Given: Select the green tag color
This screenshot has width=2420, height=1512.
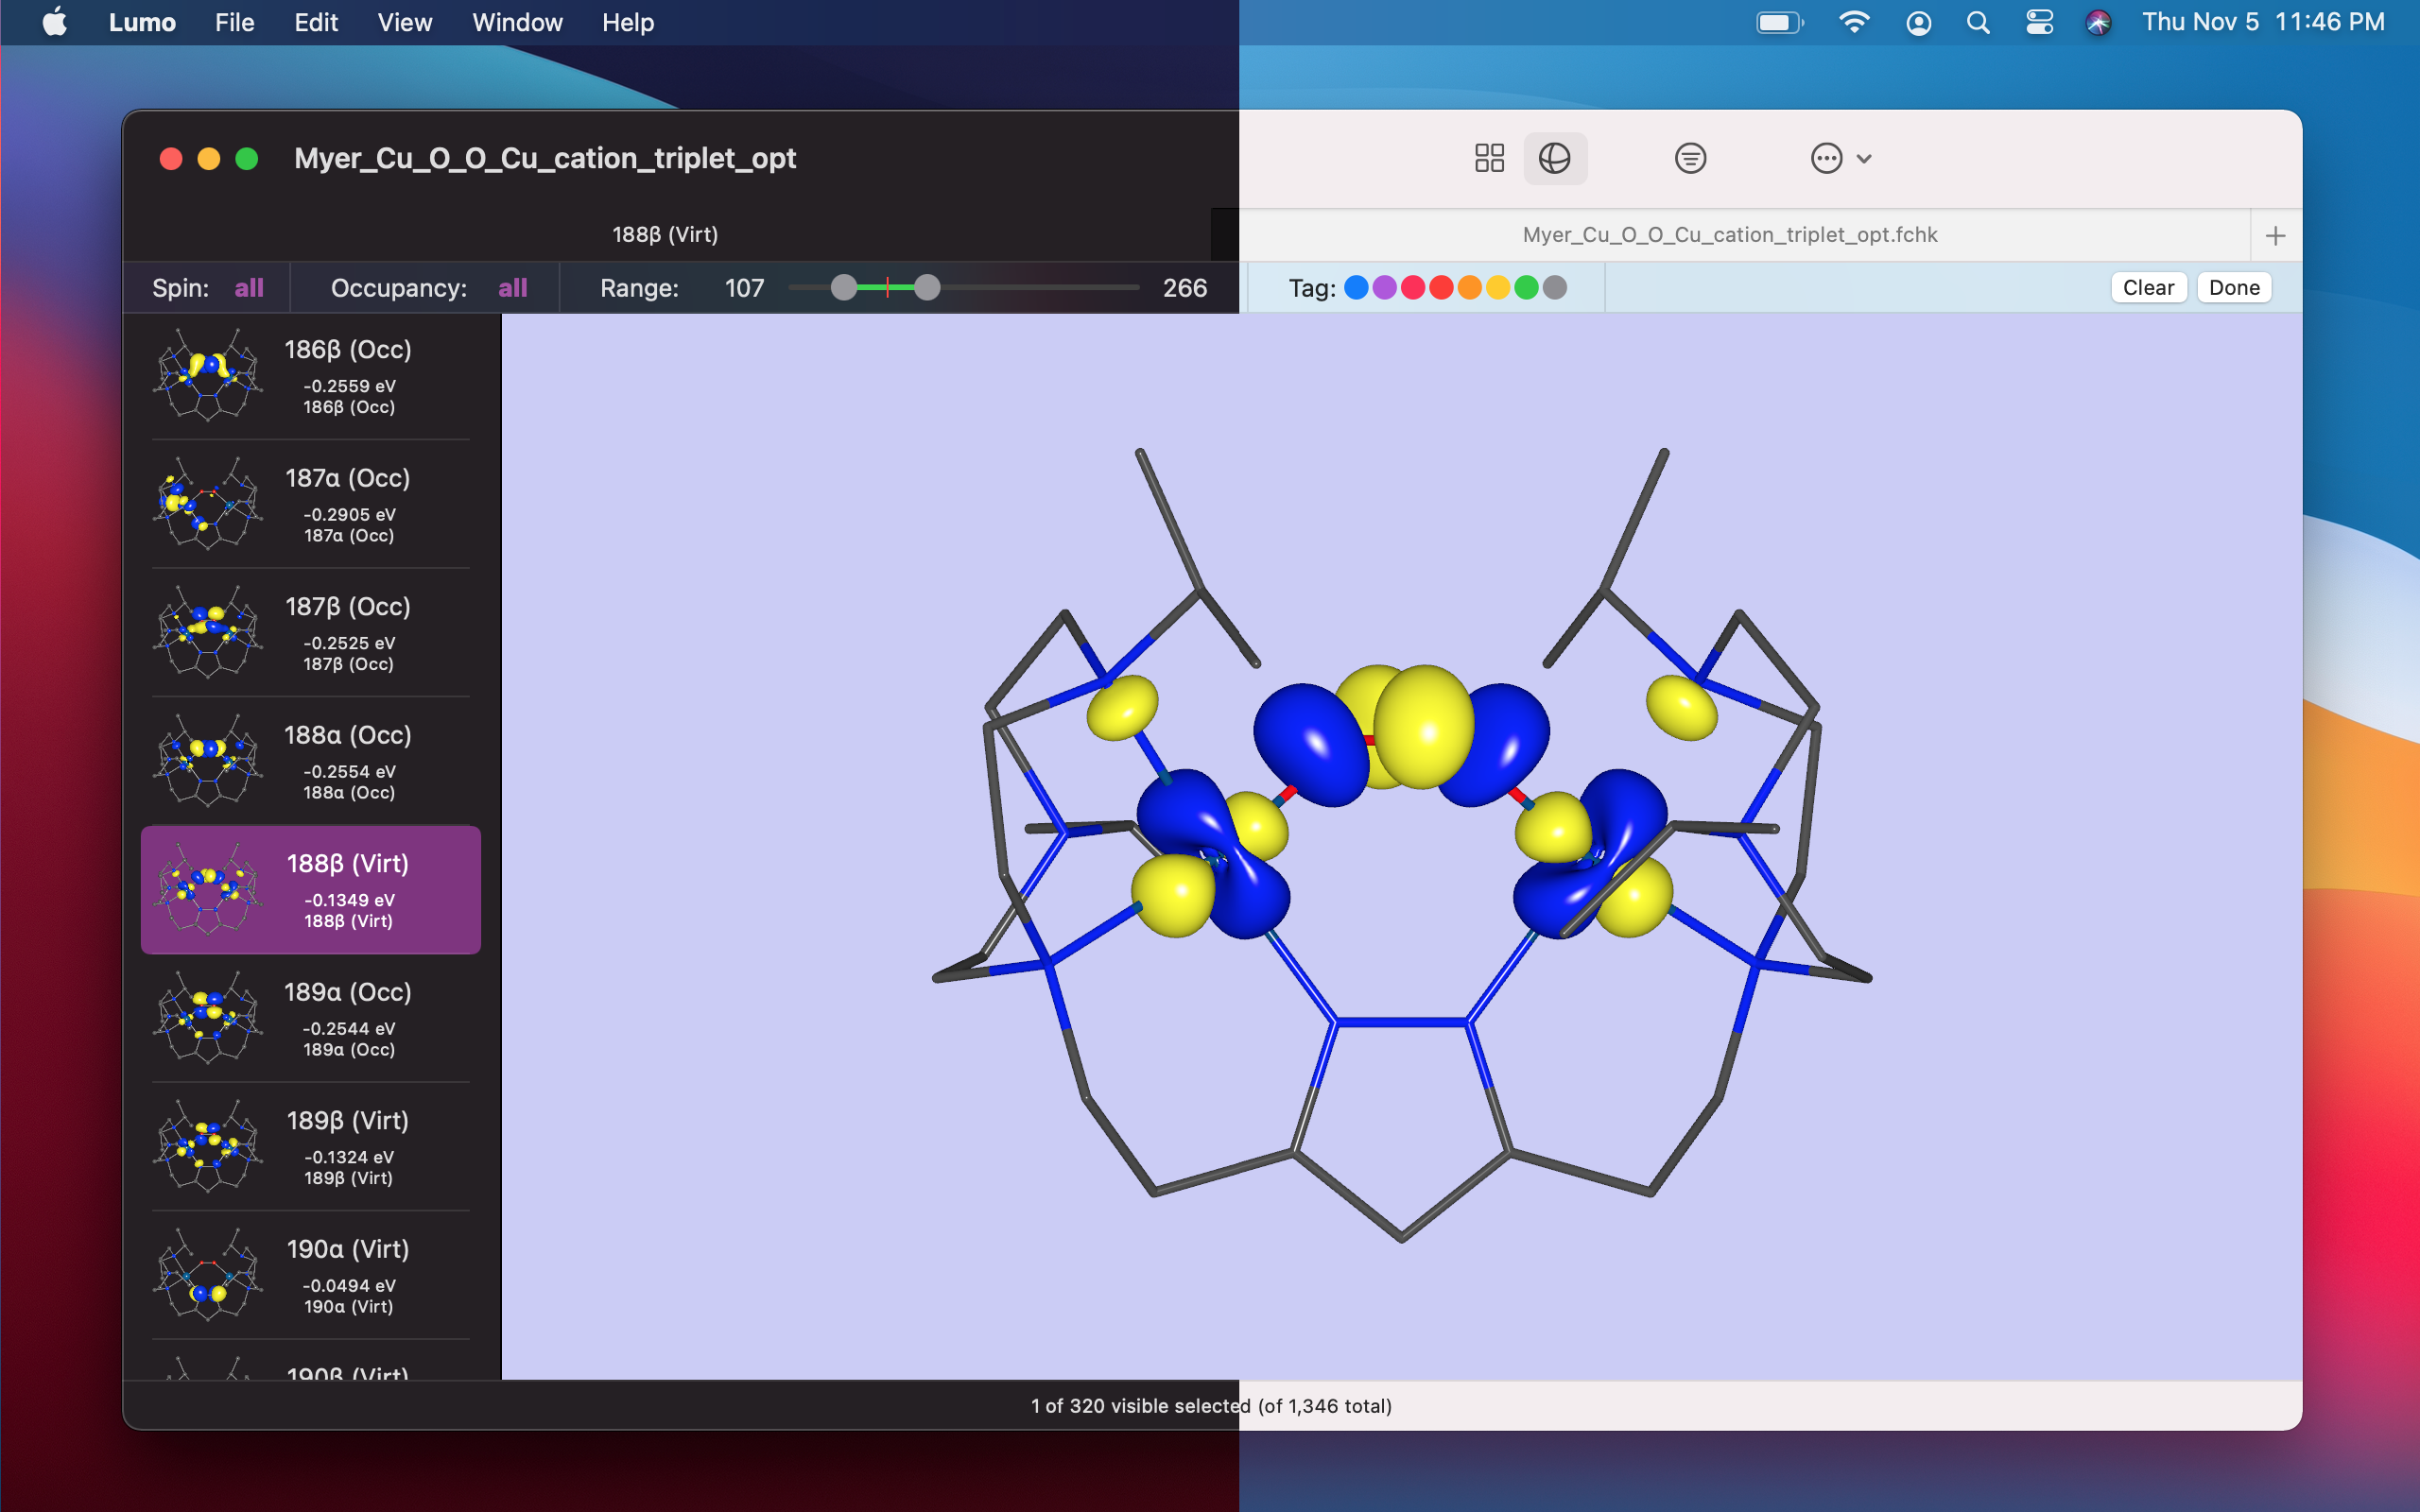Looking at the screenshot, I should tap(1526, 288).
